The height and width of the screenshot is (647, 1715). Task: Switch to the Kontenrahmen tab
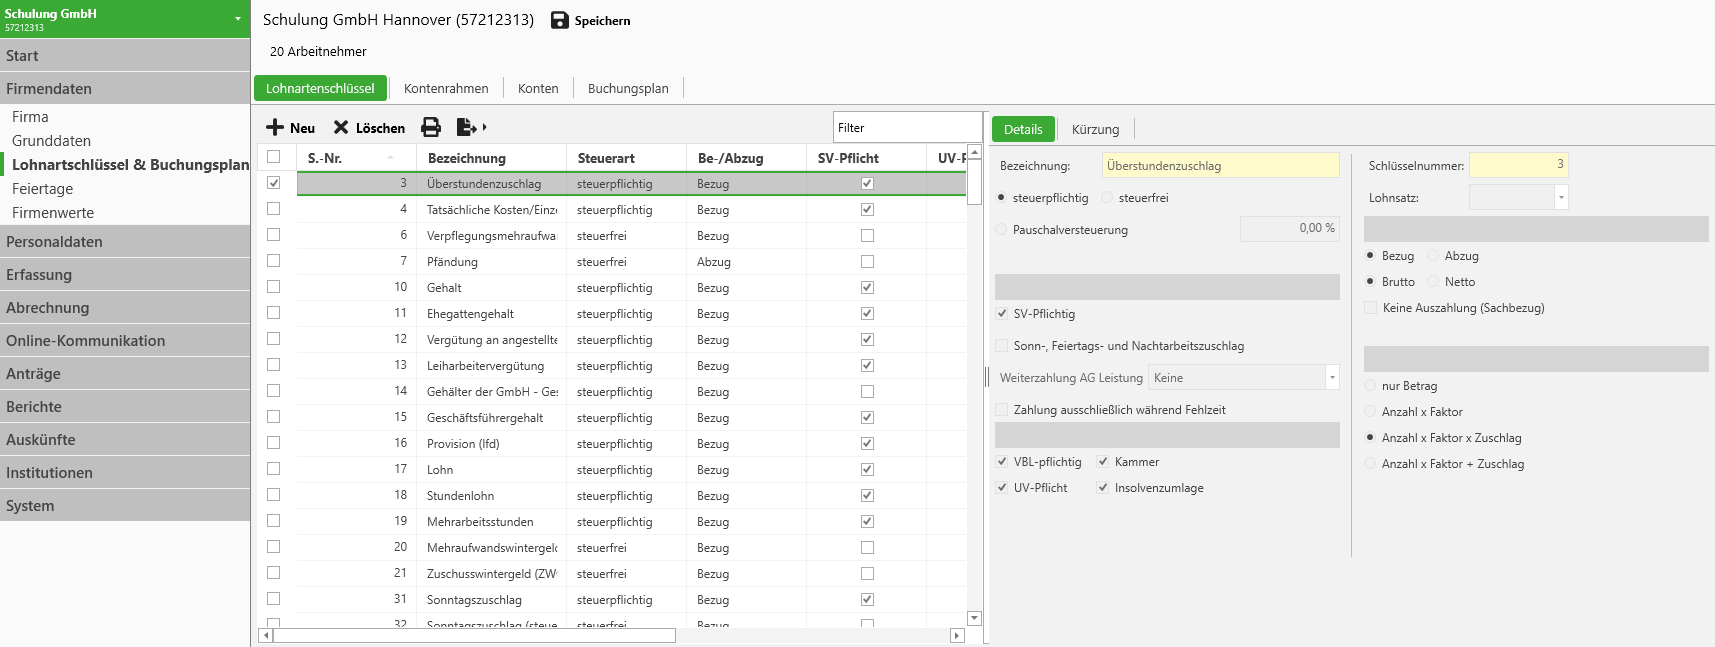pyautogui.click(x=446, y=88)
